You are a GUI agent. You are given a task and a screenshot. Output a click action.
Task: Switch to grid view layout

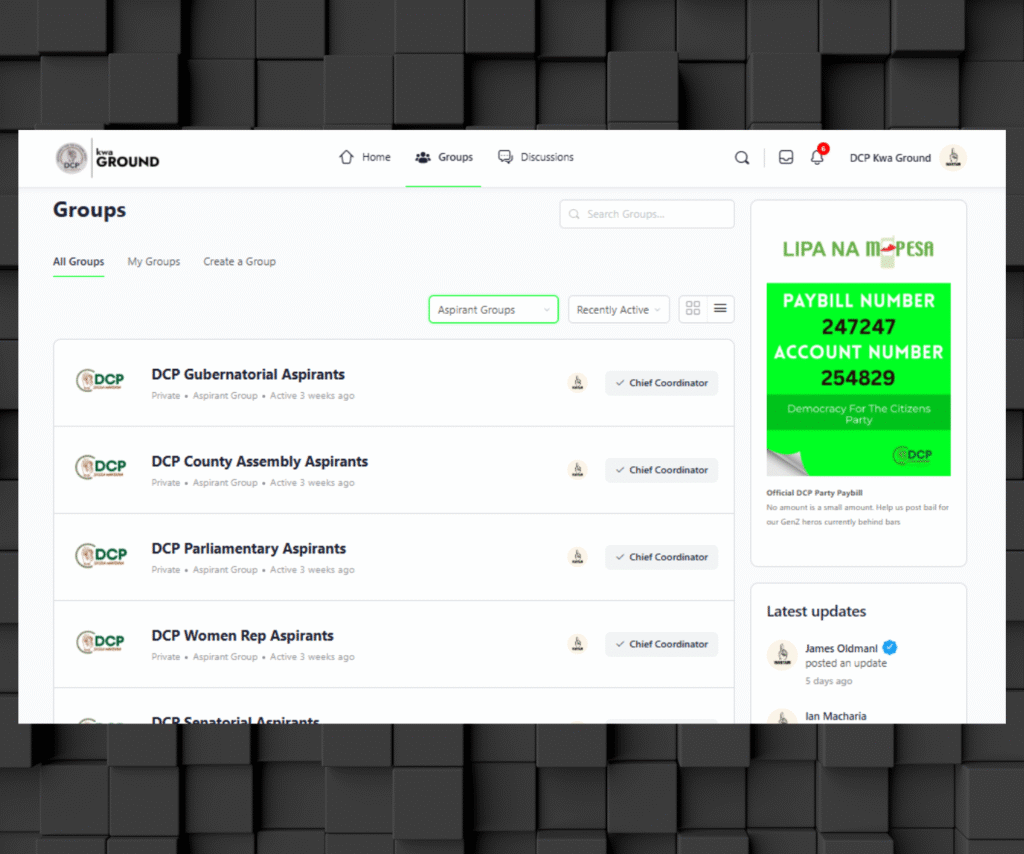pos(693,309)
